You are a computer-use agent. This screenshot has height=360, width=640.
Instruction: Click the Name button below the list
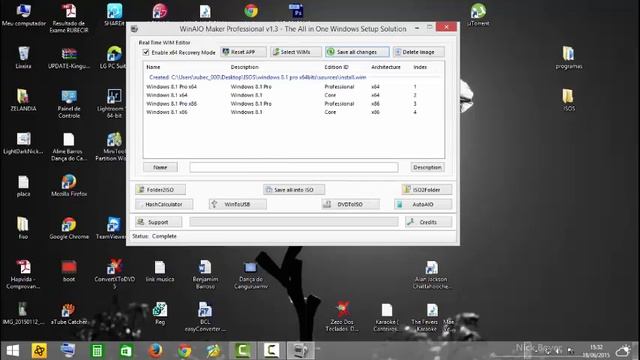(x=160, y=167)
